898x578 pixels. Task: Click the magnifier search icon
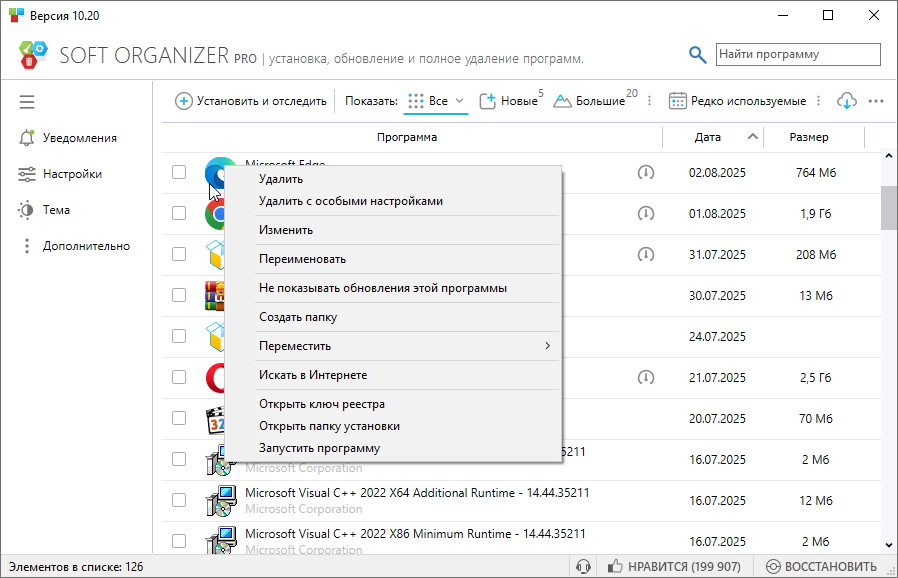tap(697, 55)
